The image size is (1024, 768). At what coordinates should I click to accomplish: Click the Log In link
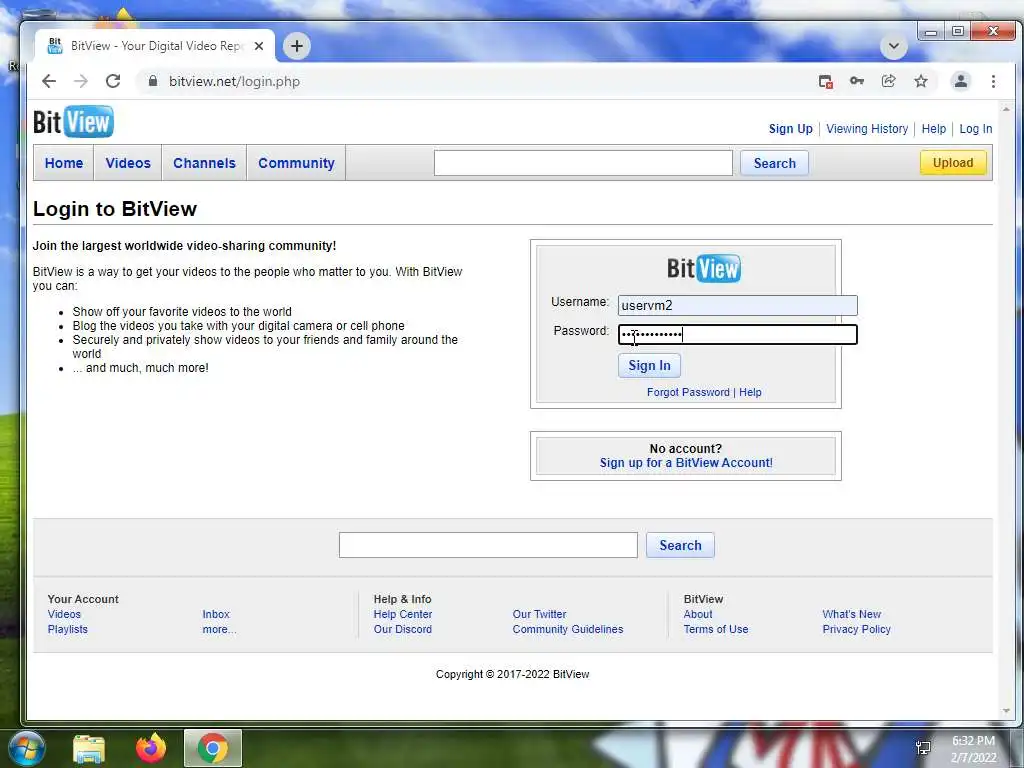(x=976, y=129)
